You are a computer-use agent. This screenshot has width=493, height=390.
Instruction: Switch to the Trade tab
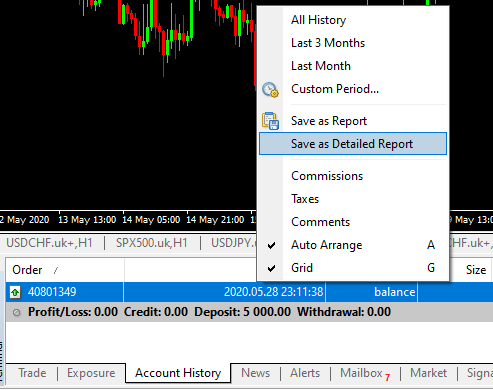point(32,373)
